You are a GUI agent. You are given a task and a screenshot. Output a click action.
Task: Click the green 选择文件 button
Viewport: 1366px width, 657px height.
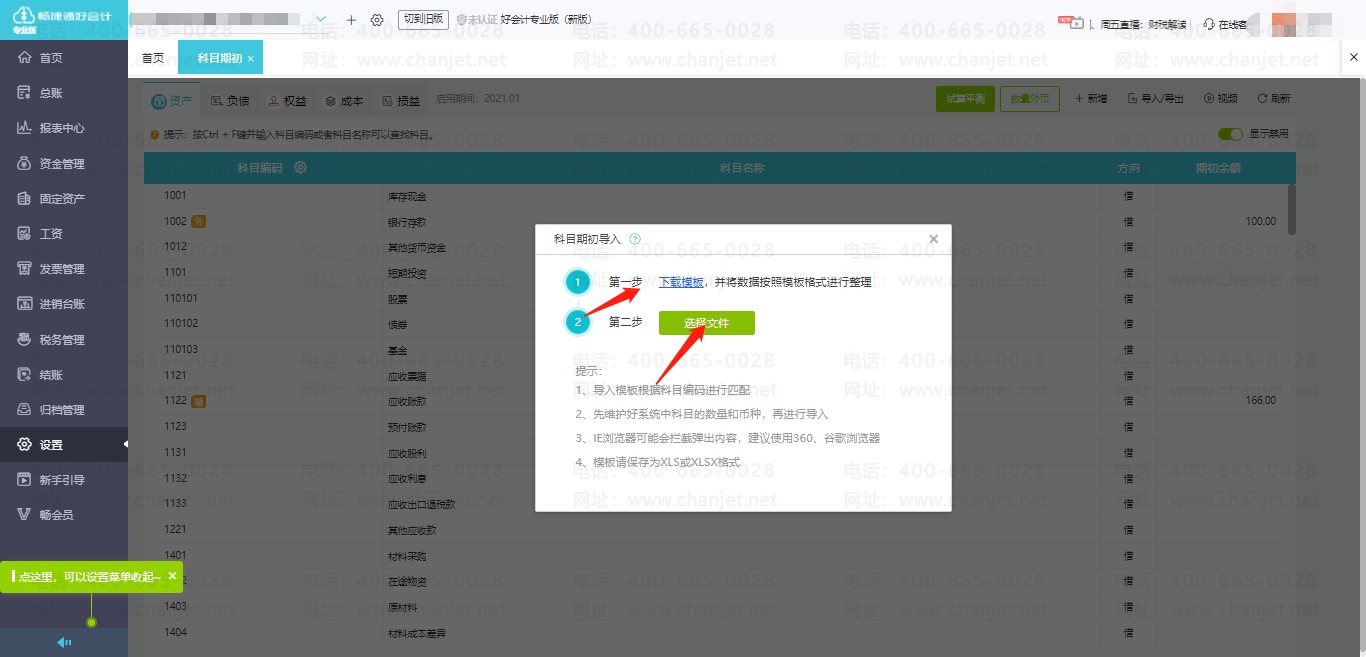point(706,323)
